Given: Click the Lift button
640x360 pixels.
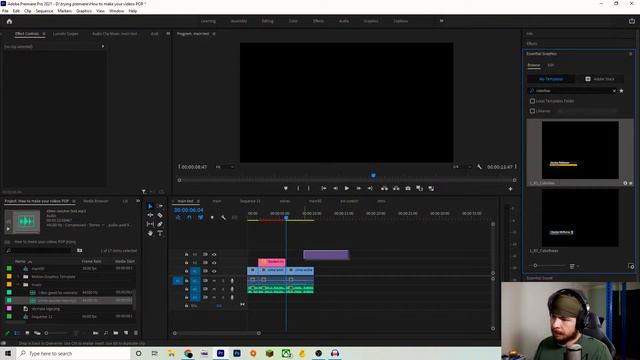Looking at the screenshot, I should [x=384, y=188].
